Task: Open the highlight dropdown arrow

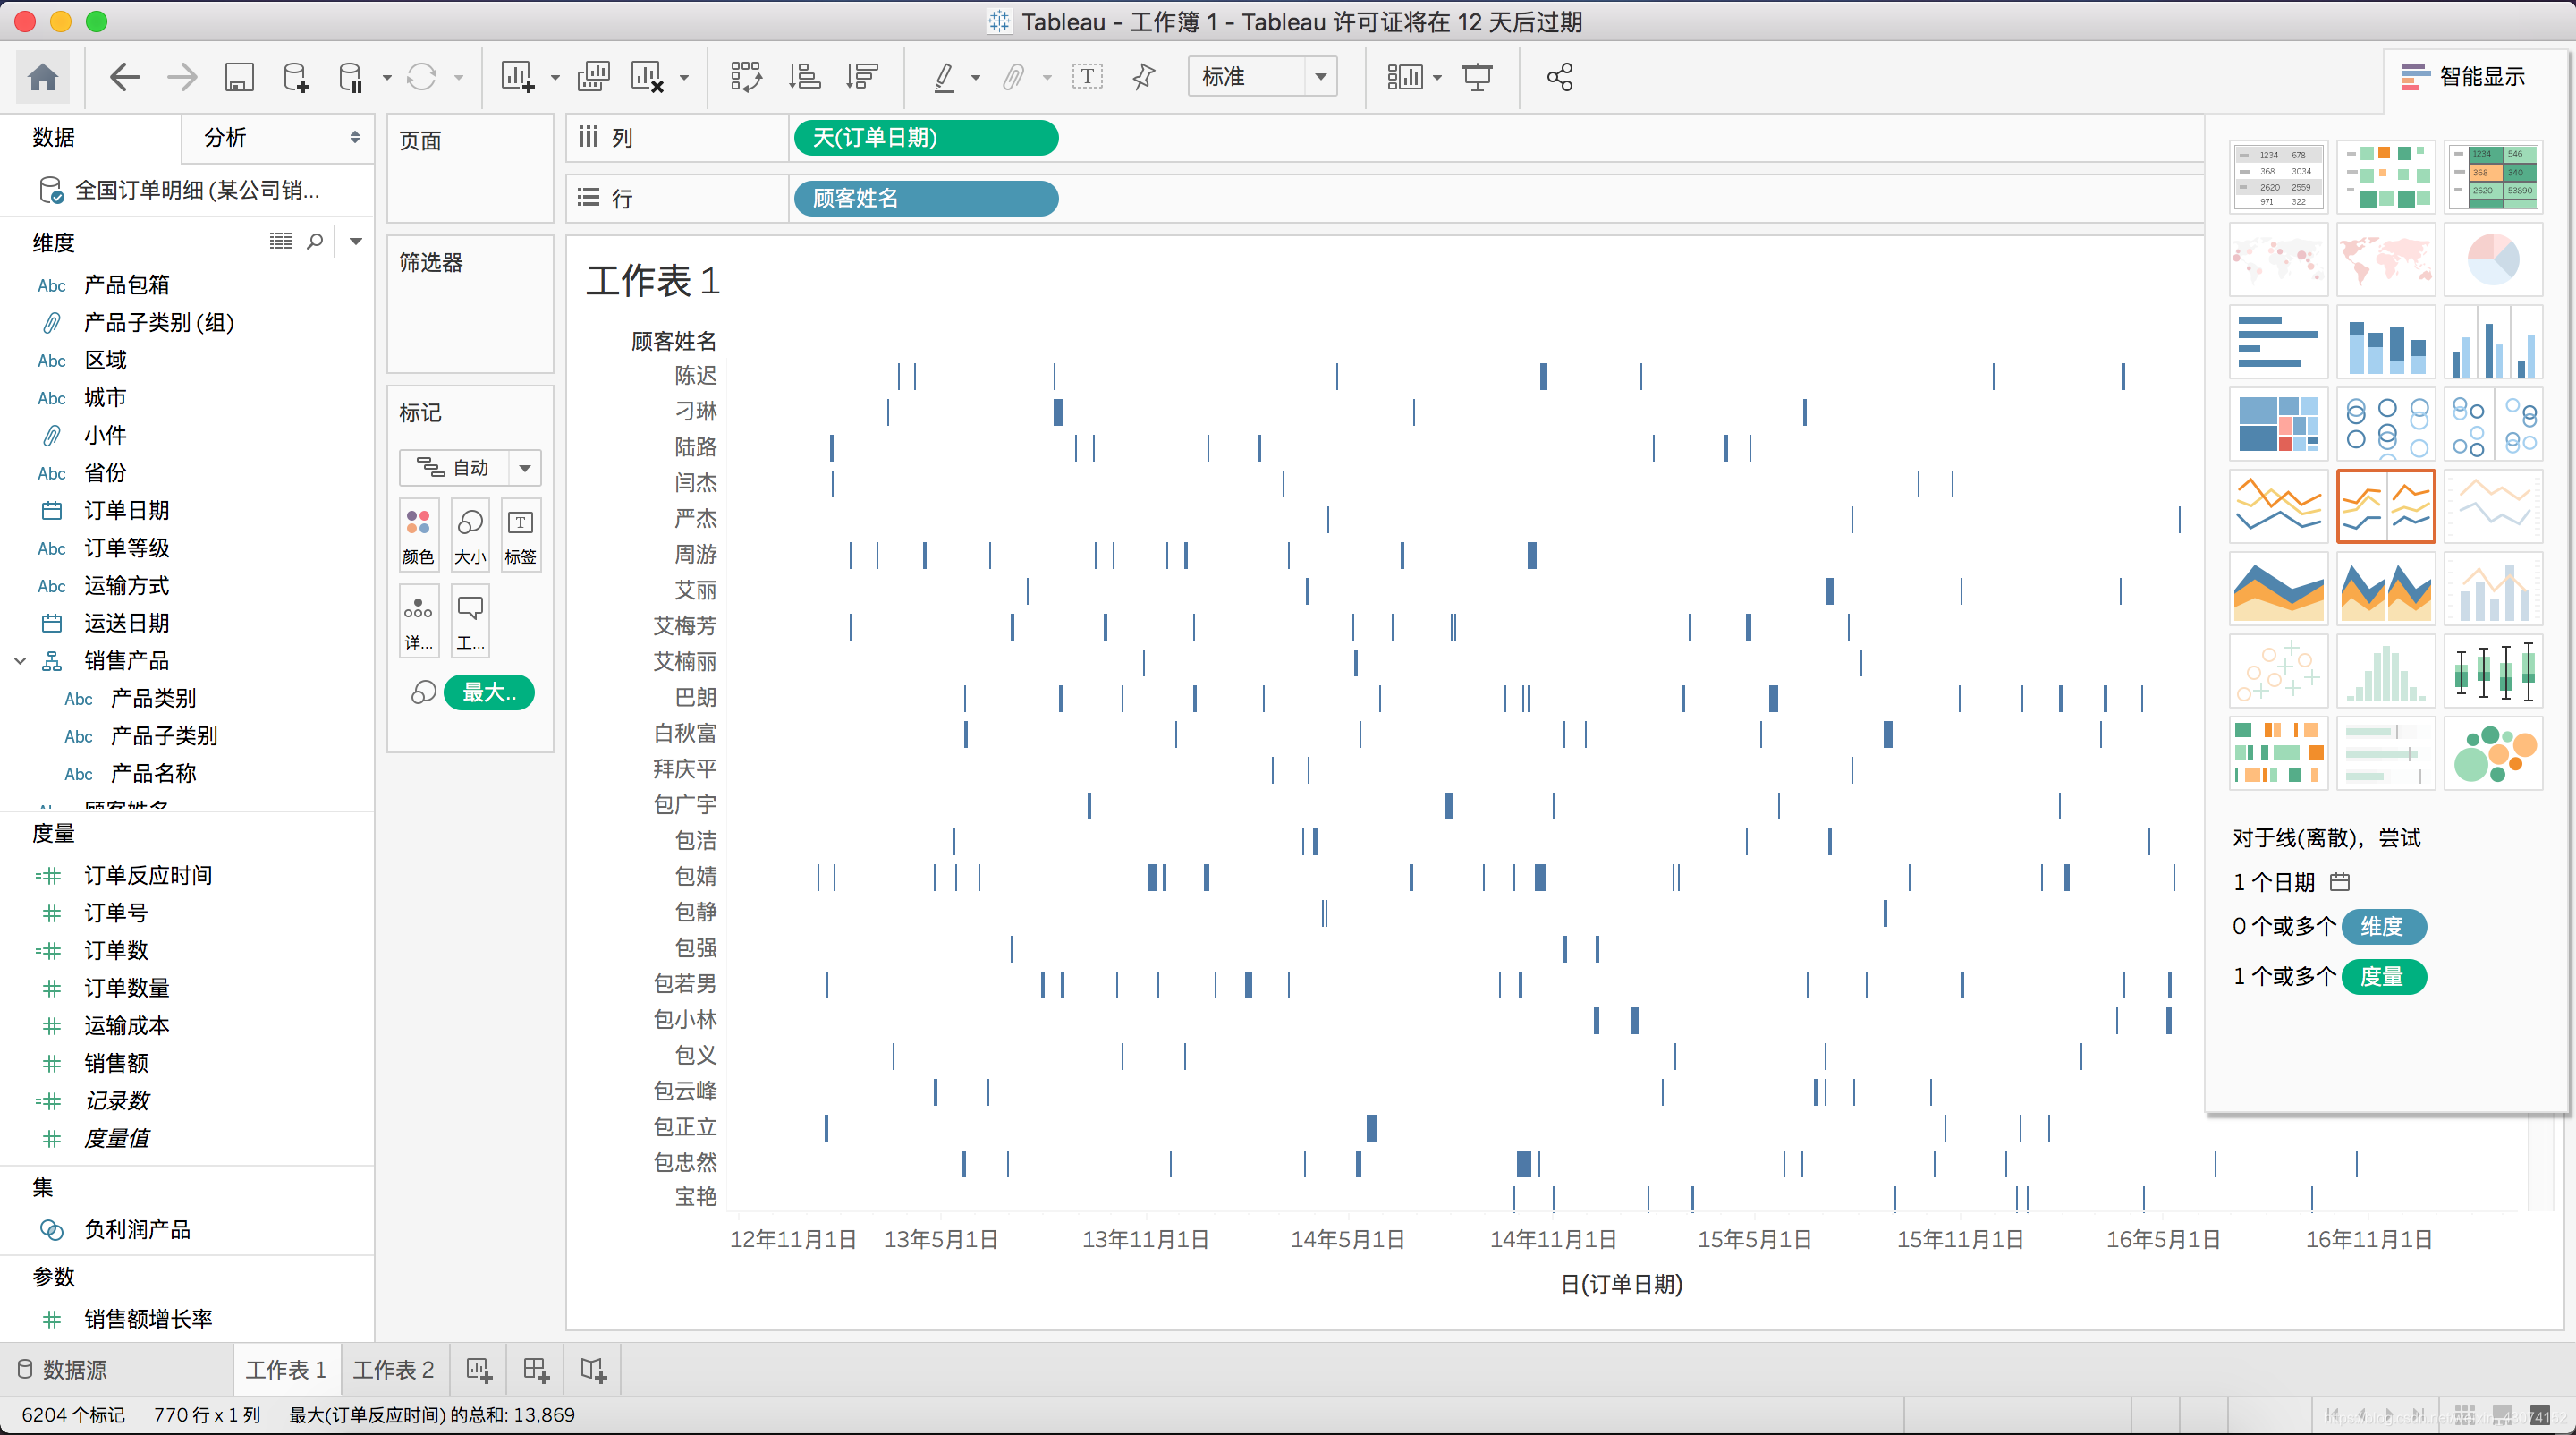Action: pyautogui.click(x=975, y=77)
